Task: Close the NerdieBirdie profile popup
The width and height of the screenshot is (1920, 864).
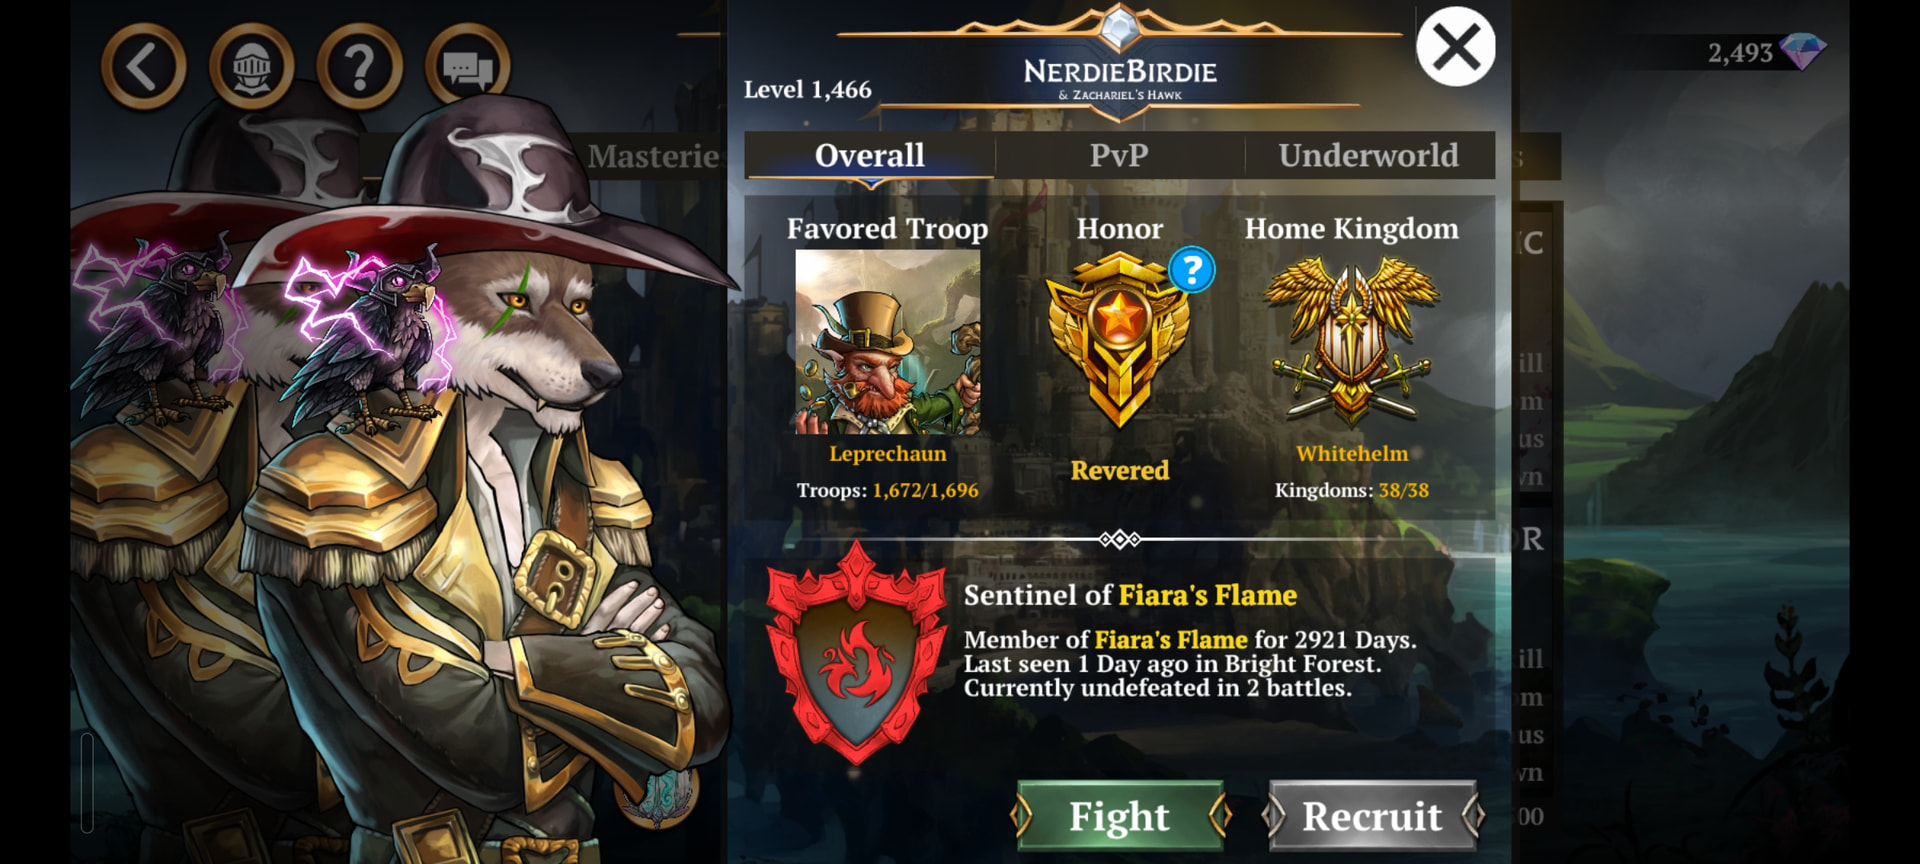Action: (x=1456, y=46)
